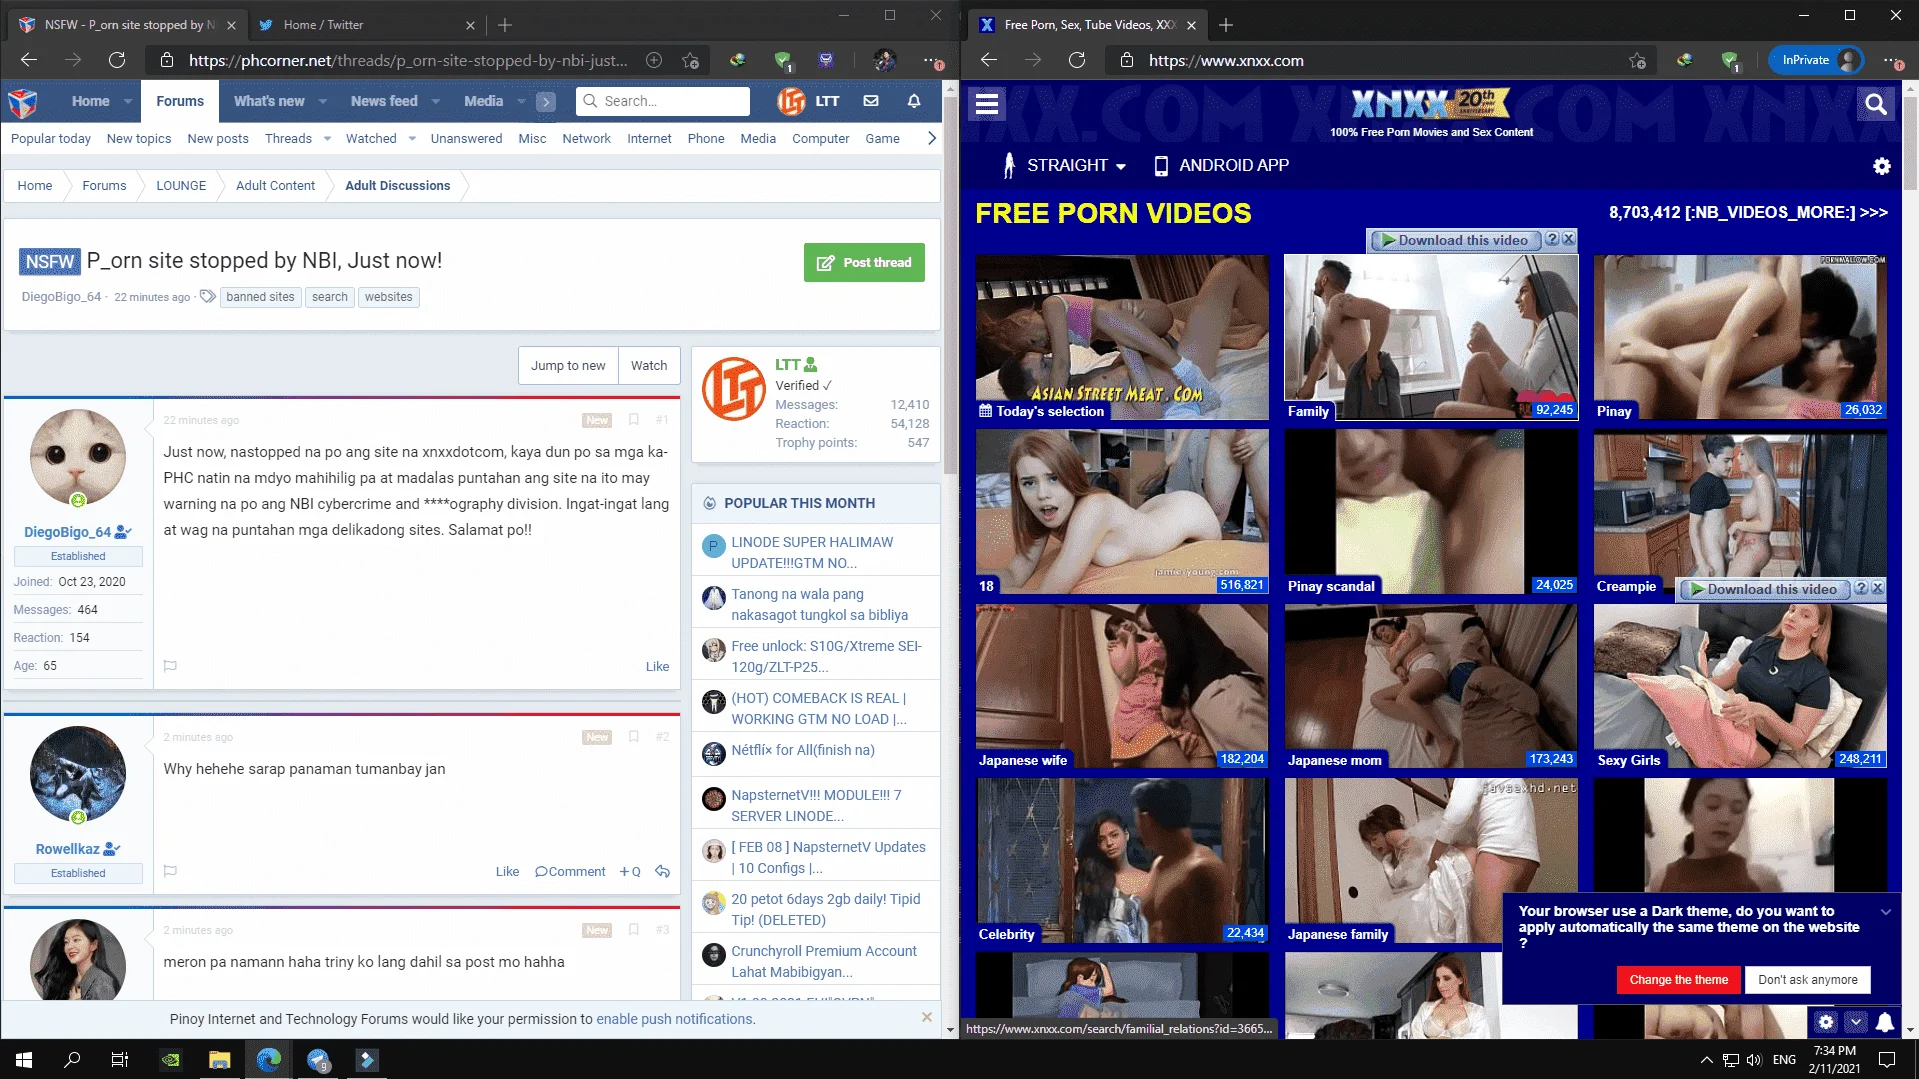
Task: Like the first post in thread
Action: click(x=657, y=666)
